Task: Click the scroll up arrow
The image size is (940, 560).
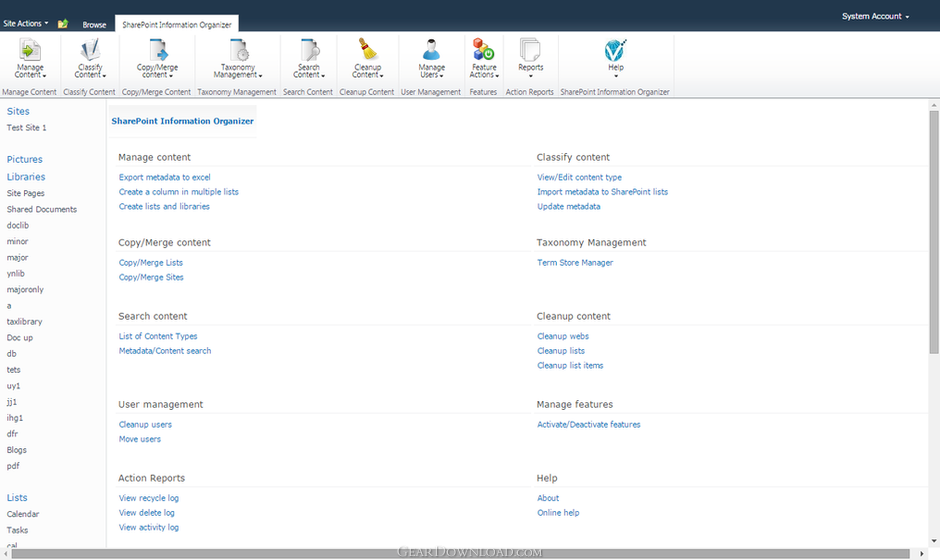Action: point(934,105)
